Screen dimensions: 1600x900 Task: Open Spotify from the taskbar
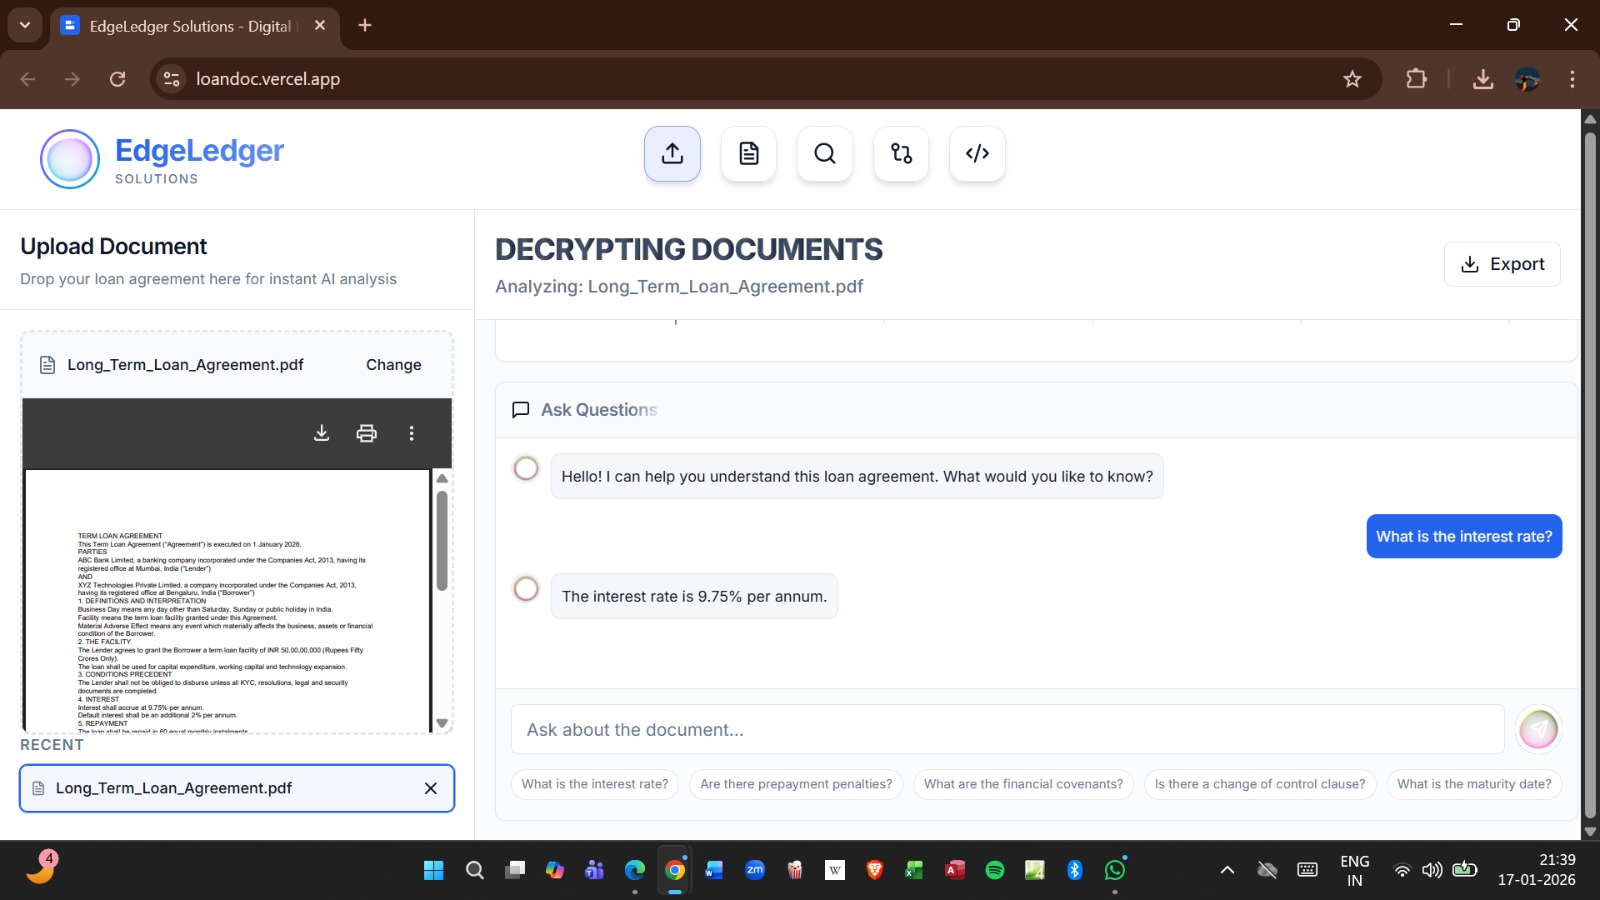coord(995,870)
